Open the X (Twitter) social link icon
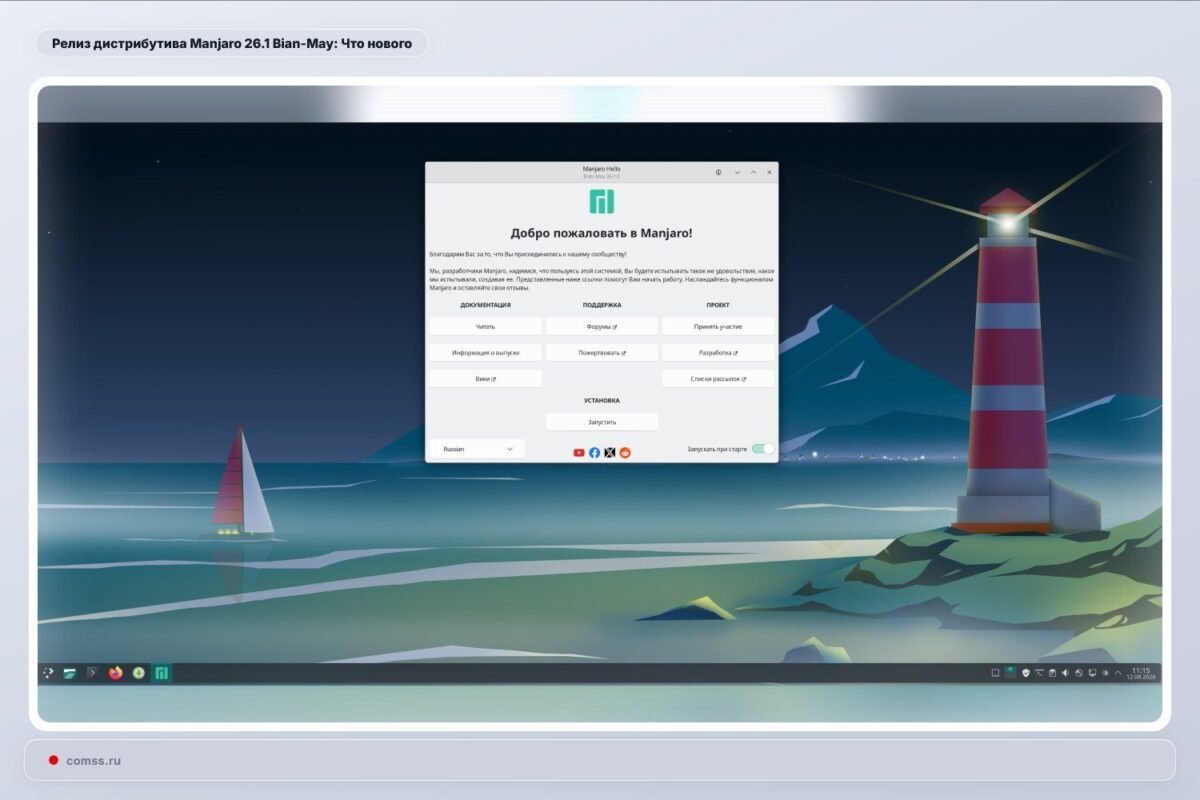The height and width of the screenshot is (800, 1200). pos(610,453)
